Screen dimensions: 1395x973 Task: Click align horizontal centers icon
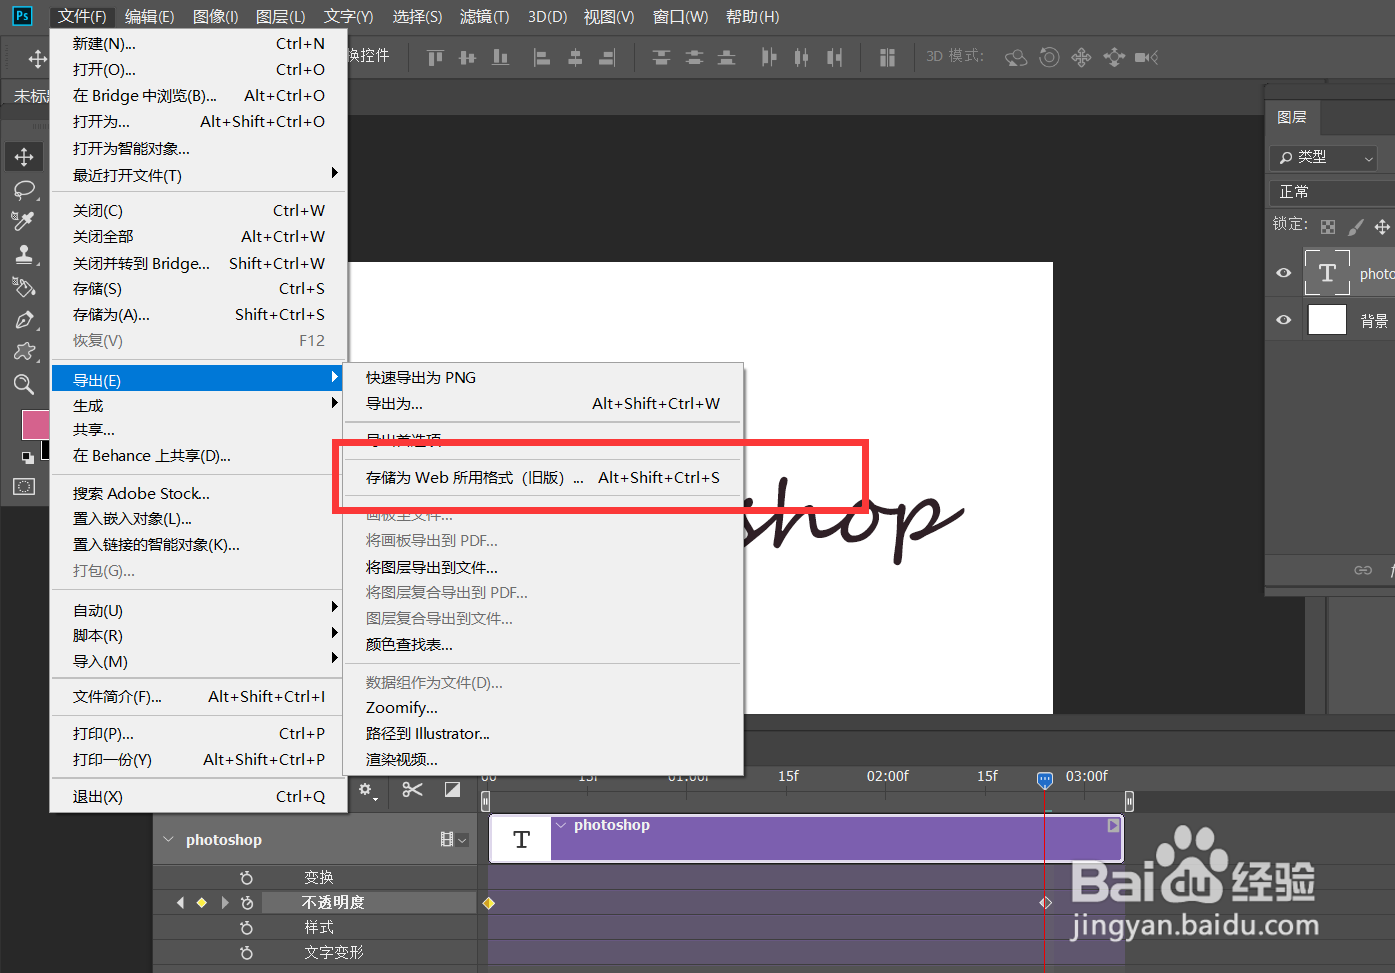(575, 57)
